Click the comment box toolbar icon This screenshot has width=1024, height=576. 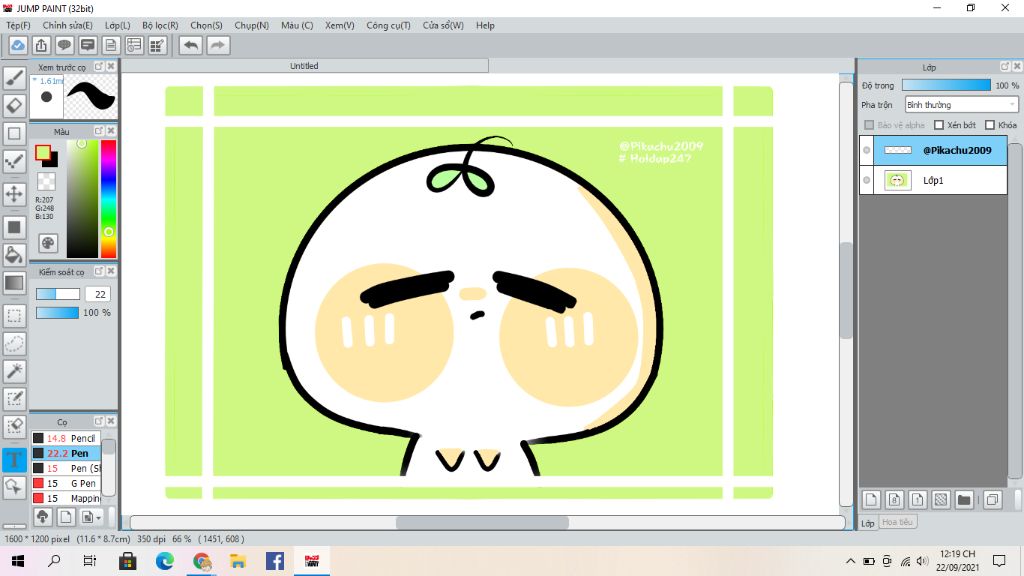[x=88, y=45]
